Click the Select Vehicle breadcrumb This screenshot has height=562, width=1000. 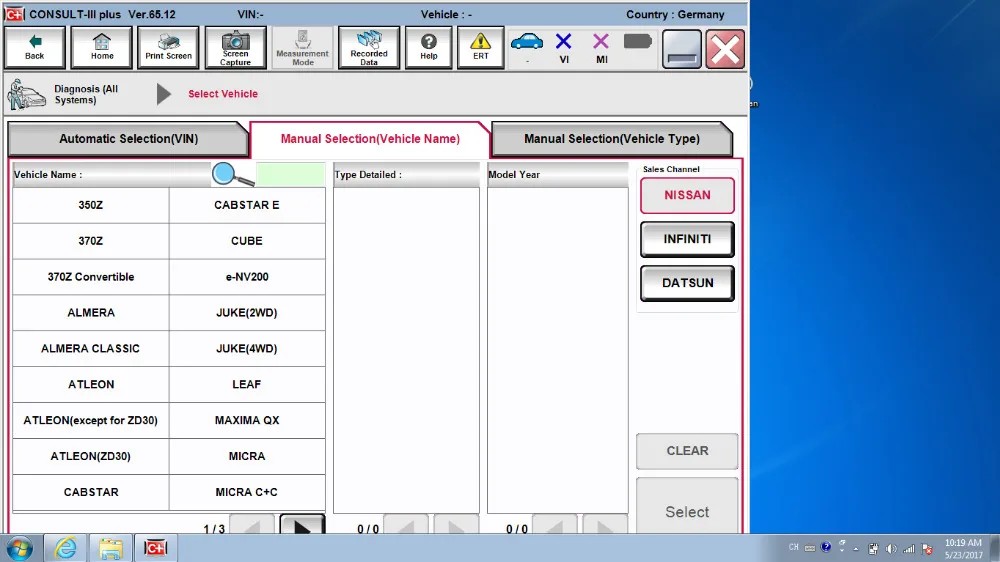point(223,94)
